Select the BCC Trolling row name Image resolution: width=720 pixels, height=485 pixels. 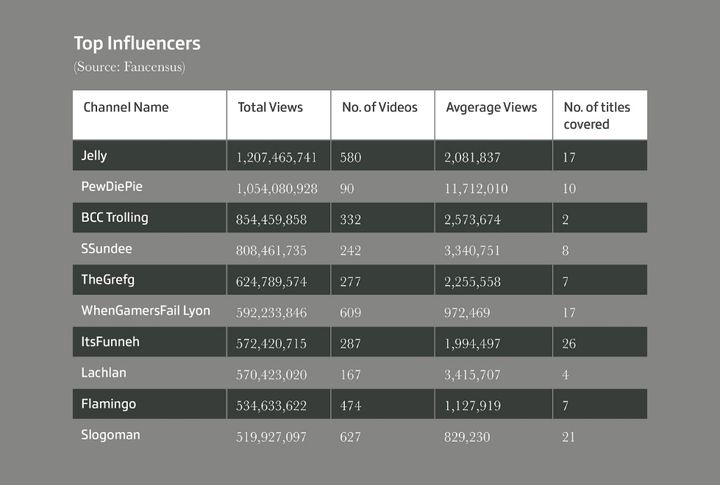115,218
